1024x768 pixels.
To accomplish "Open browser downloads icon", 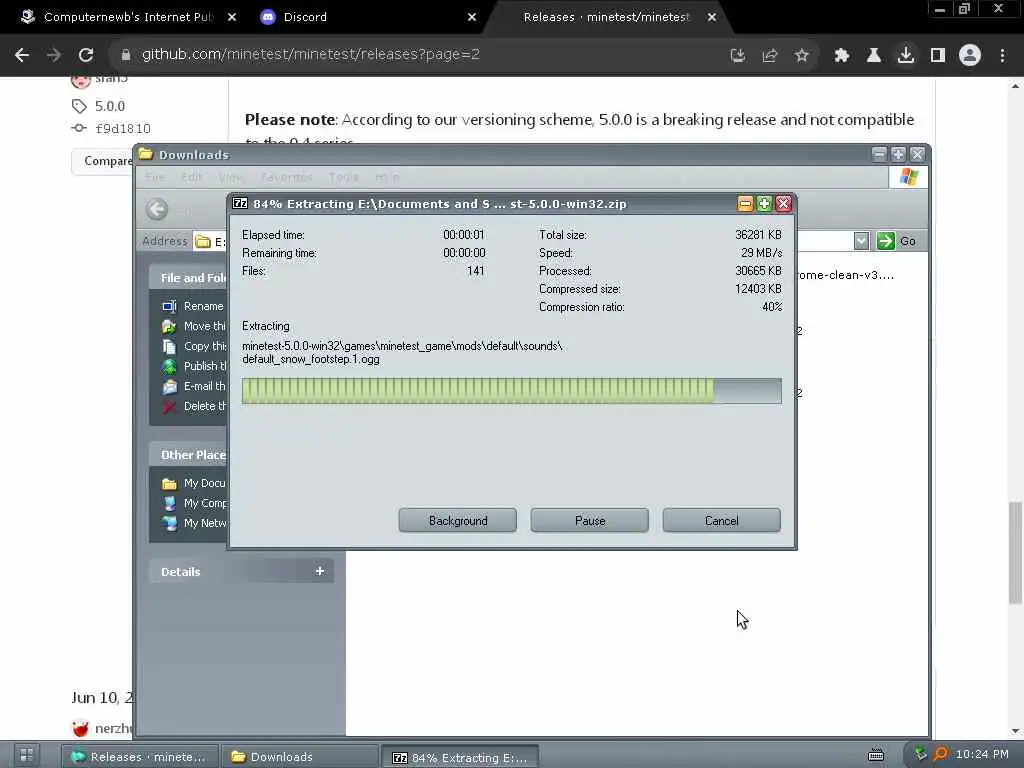I will point(906,56).
